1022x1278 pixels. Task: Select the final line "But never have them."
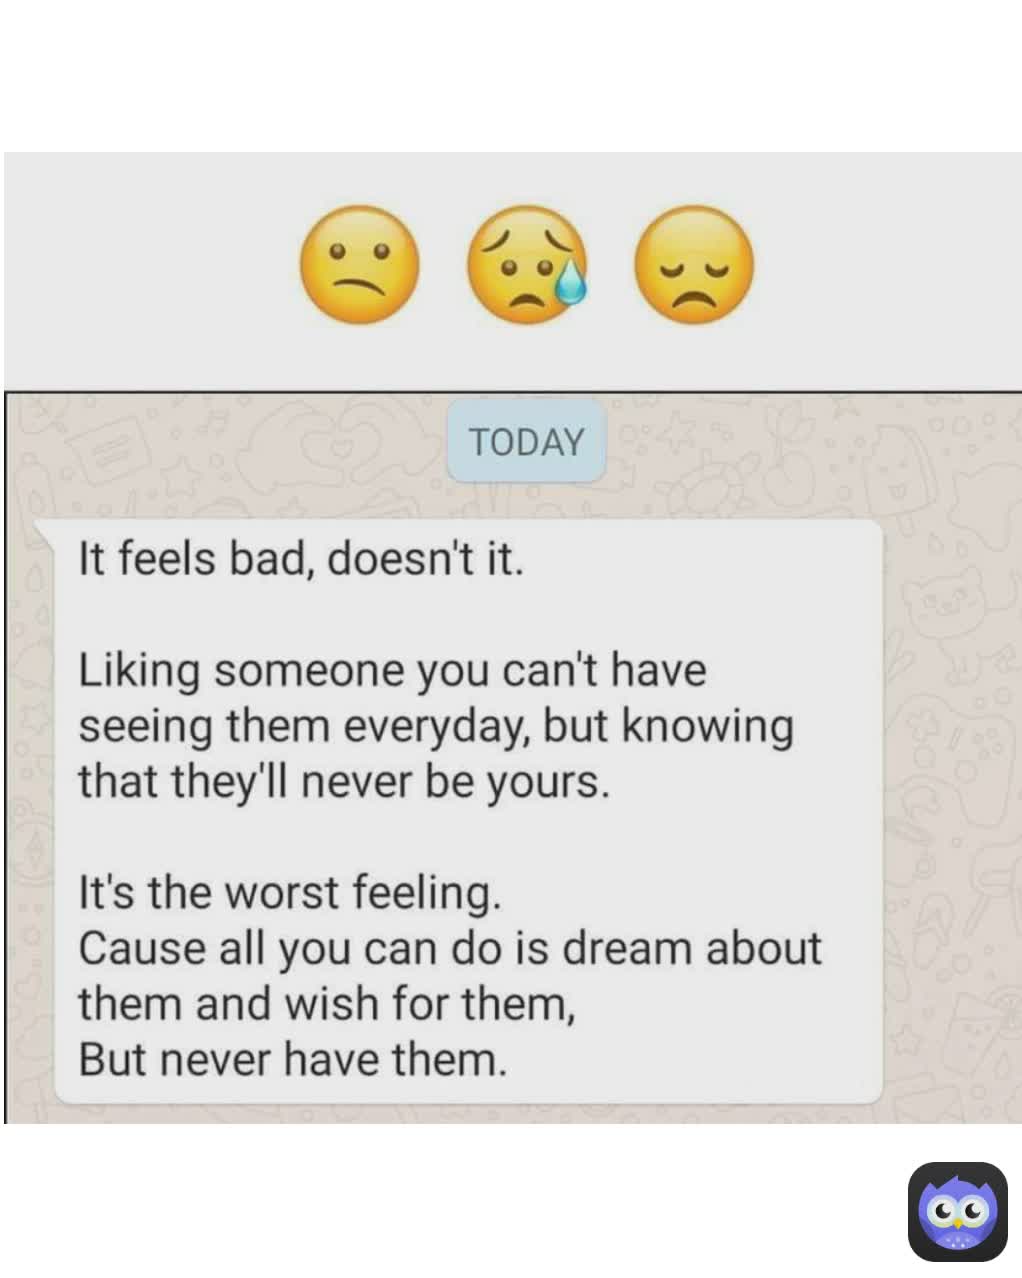coord(293,1059)
